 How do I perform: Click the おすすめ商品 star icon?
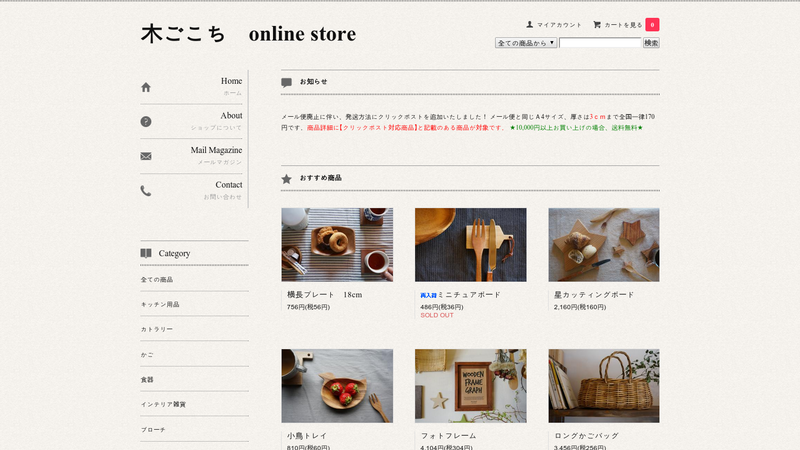click(x=286, y=179)
